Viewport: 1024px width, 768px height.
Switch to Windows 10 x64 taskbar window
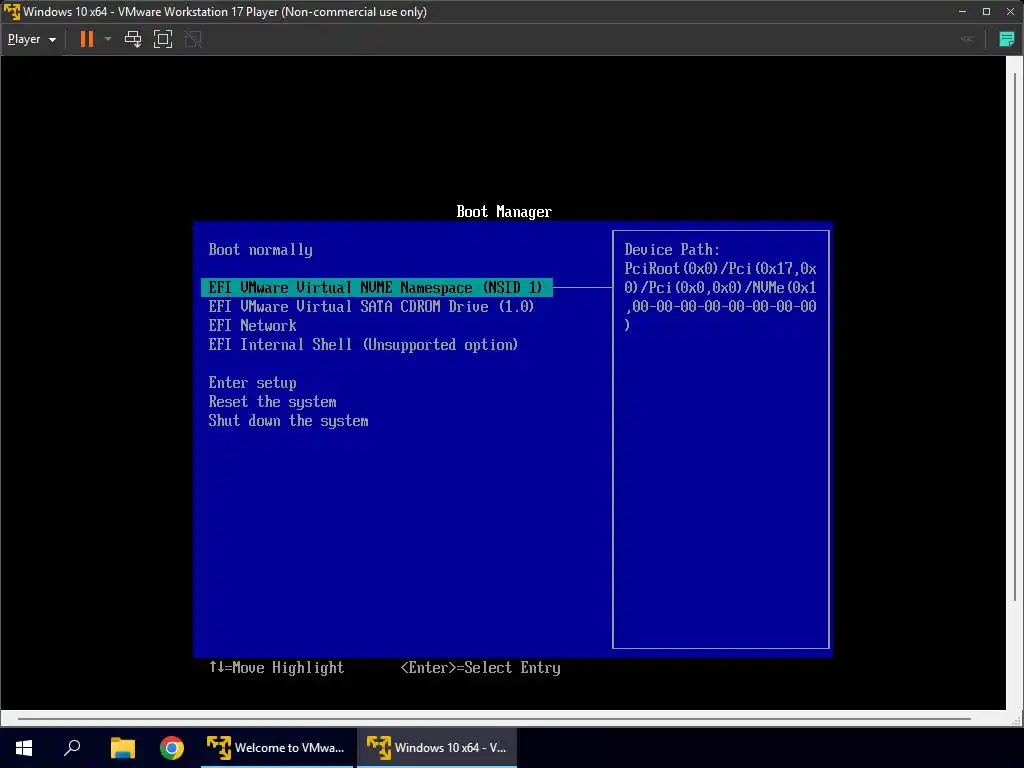pyautogui.click(x=438, y=748)
